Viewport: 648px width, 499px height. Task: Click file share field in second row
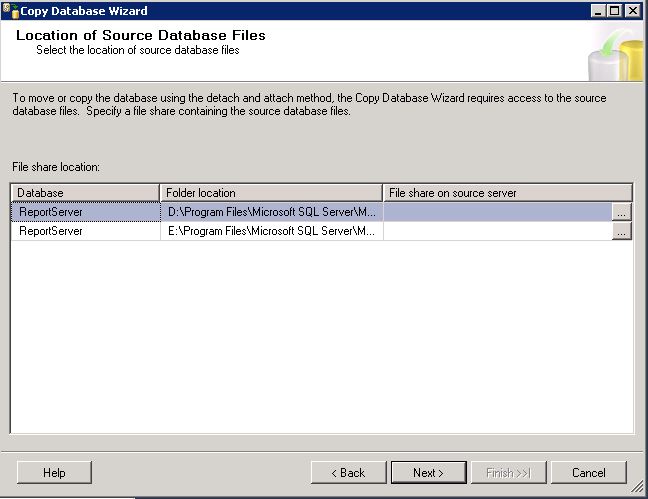[x=498, y=231]
